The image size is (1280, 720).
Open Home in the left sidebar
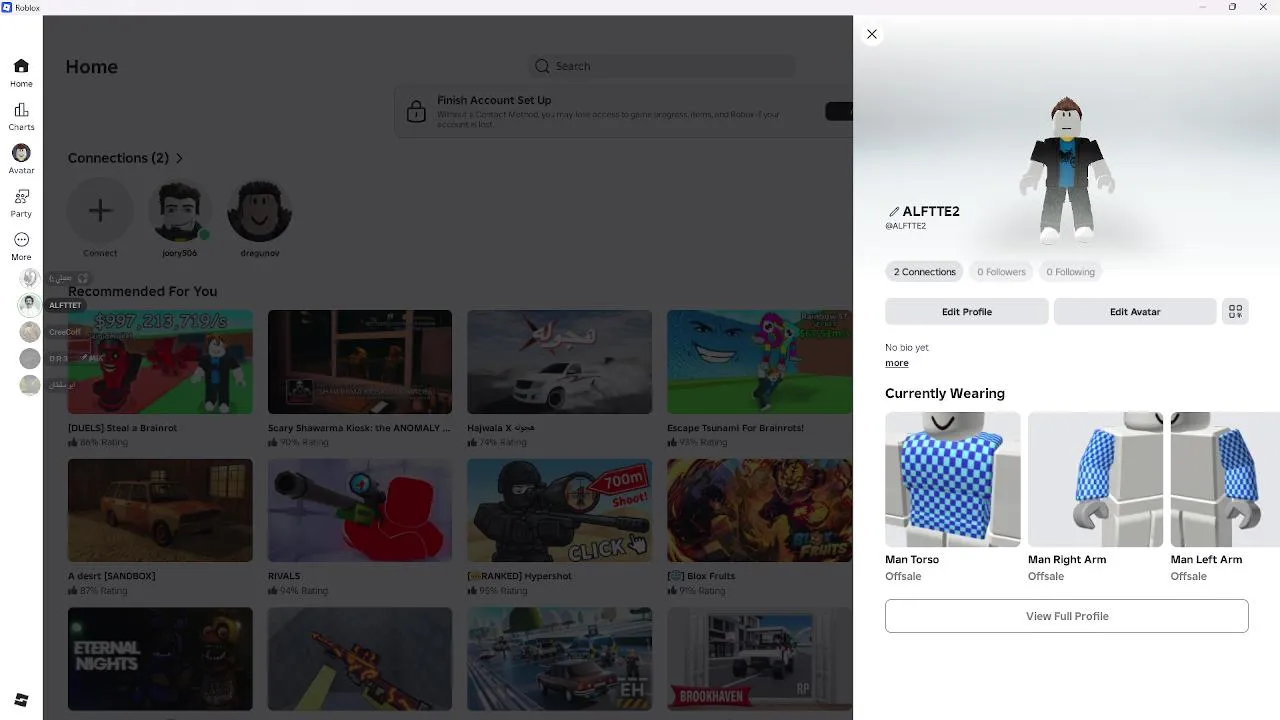tap(21, 73)
